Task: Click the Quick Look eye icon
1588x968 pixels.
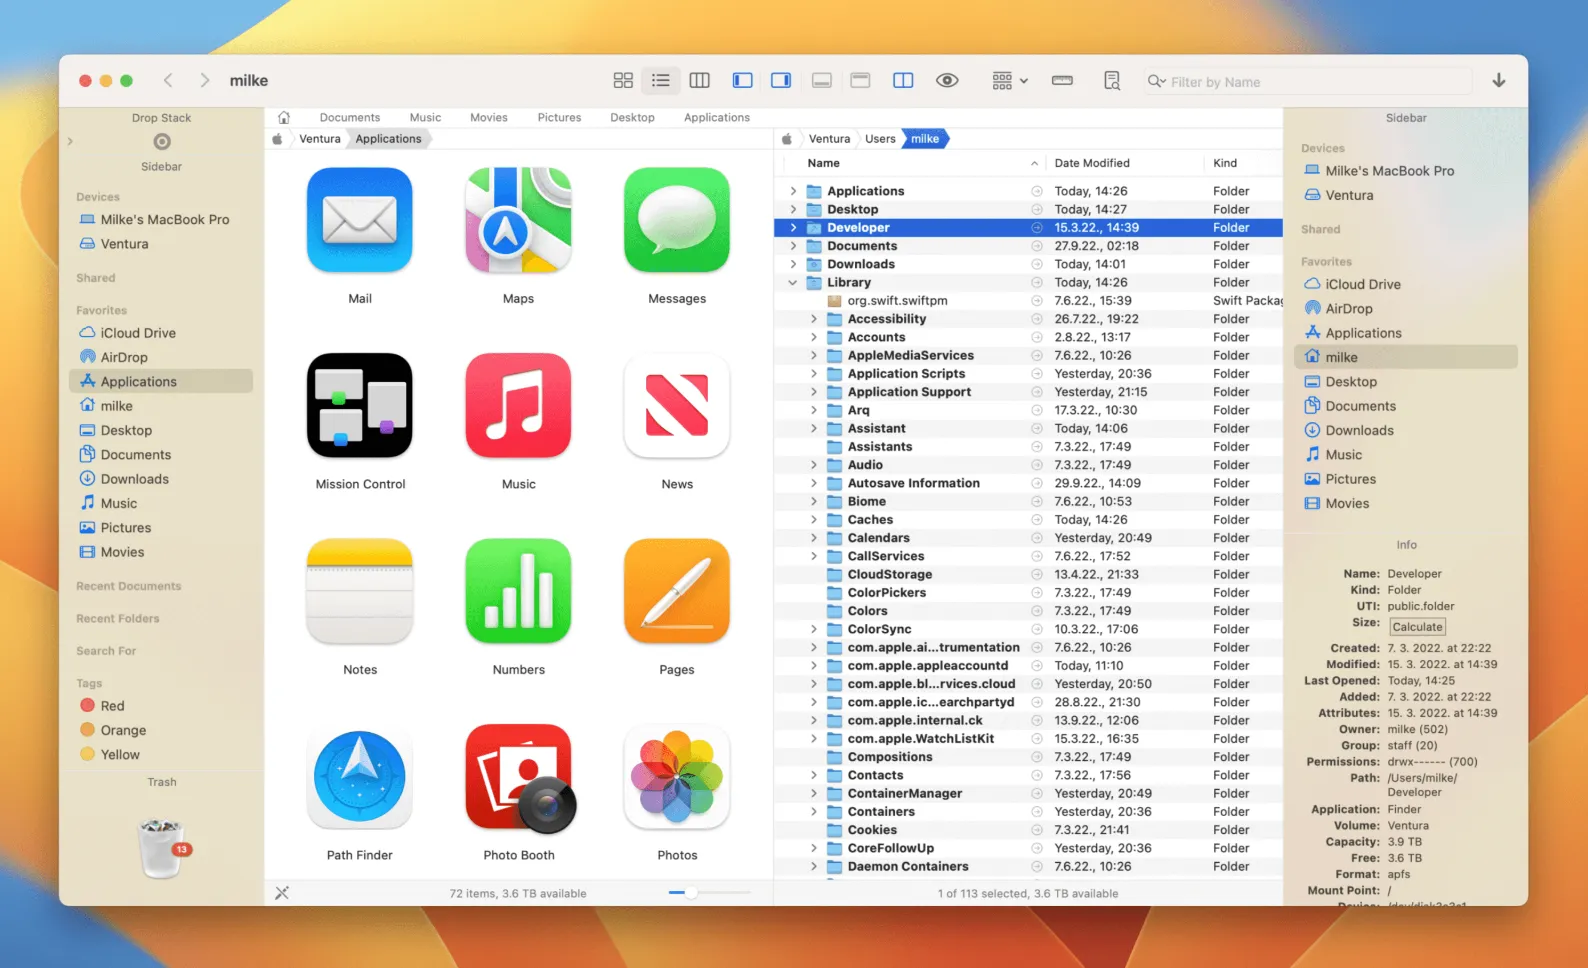Action: click(947, 81)
